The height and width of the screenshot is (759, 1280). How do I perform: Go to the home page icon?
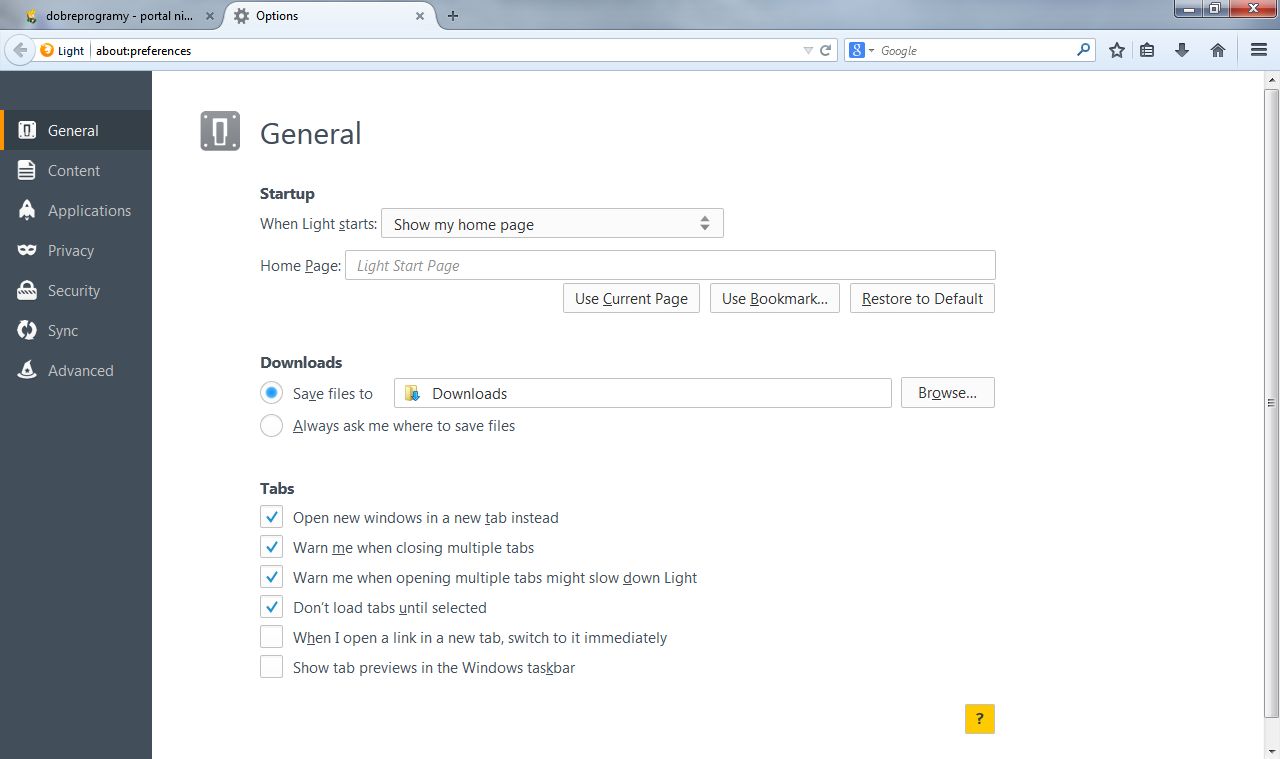point(1218,50)
